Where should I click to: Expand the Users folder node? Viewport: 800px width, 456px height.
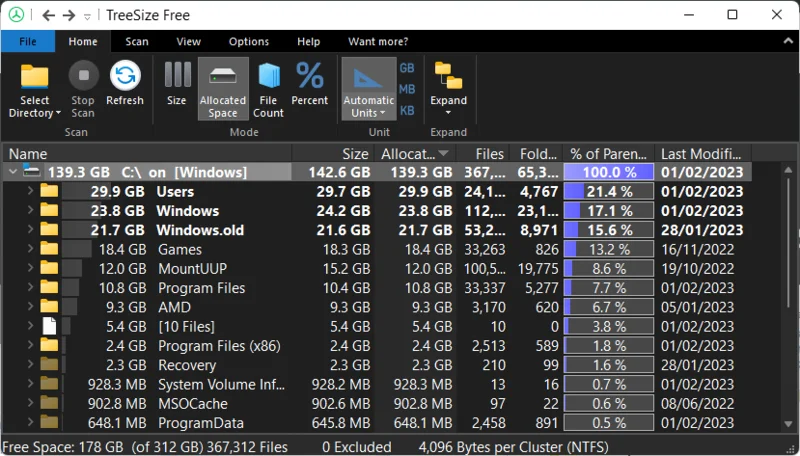pos(30,192)
